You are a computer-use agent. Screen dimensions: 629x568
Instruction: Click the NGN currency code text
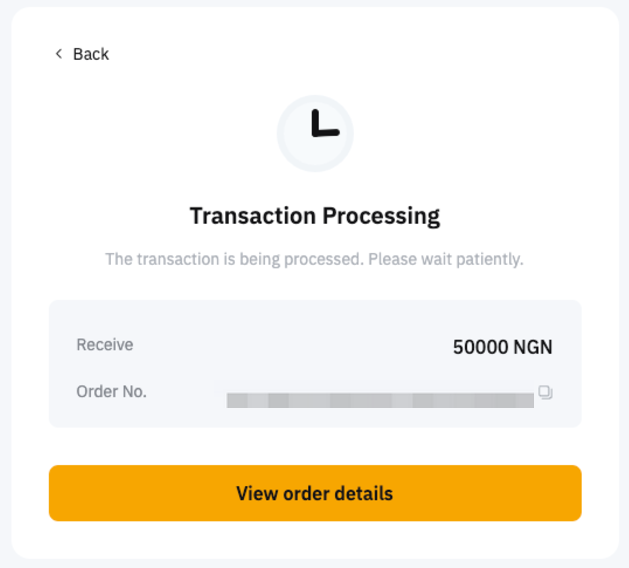tap(533, 347)
